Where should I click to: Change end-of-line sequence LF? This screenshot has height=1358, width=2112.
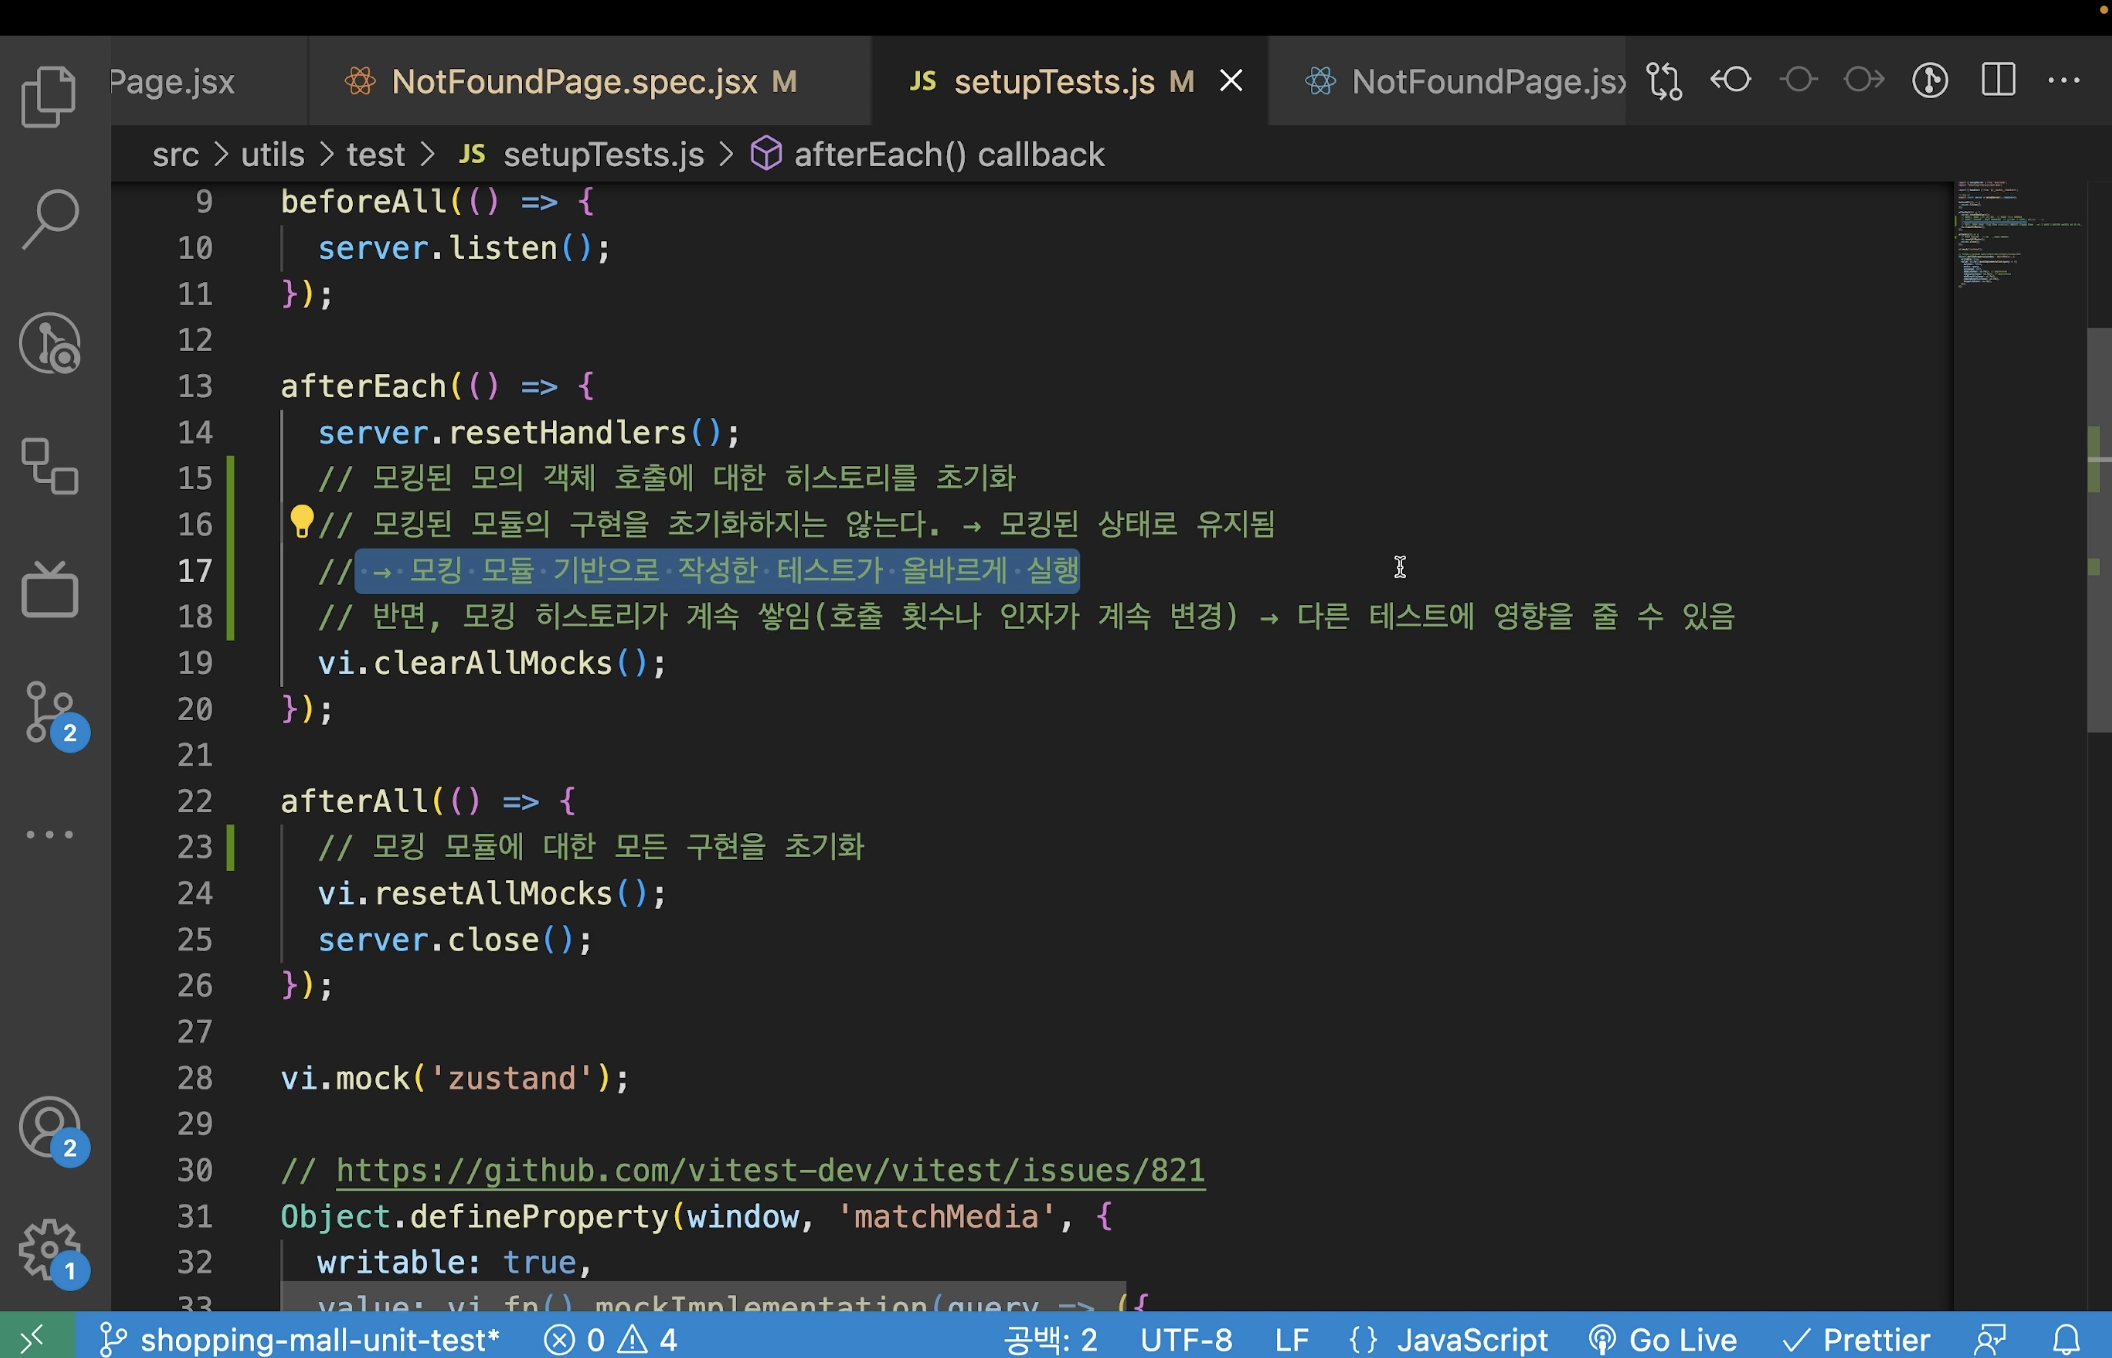[1291, 1339]
